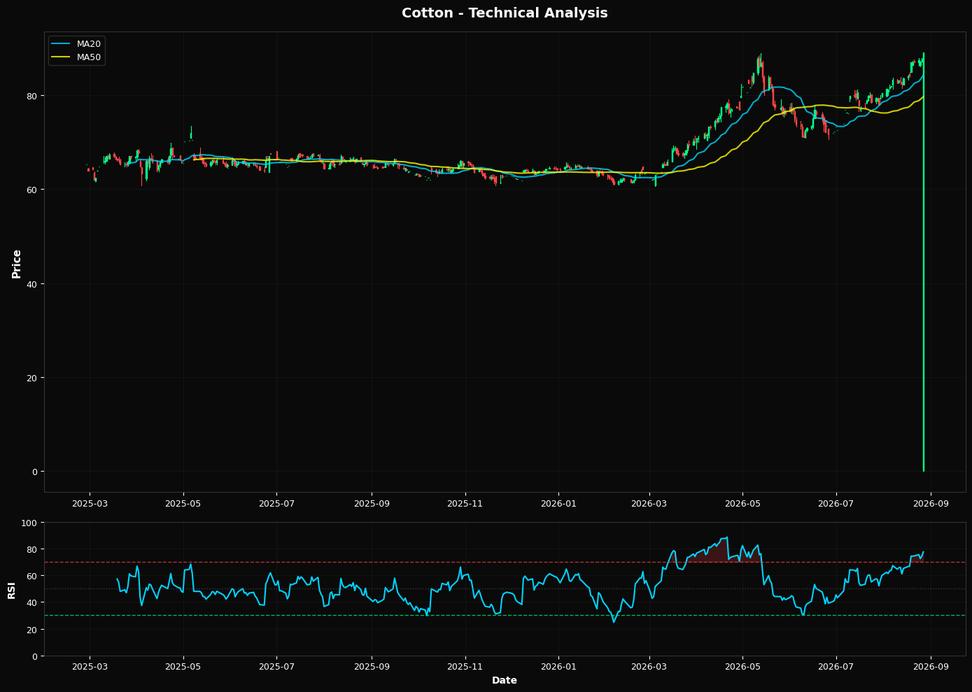Click the 2025-05 date tick under price chart
Image resolution: width=972 pixels, height=692 pixels.
(x=183, y=503)
